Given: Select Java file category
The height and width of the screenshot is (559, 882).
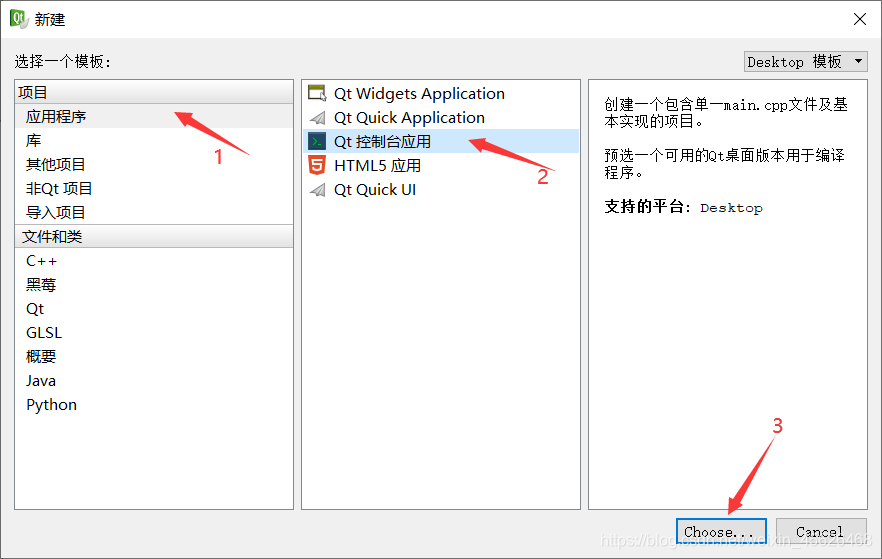Looking at the screenshot, I should click(x=154, y=381).
